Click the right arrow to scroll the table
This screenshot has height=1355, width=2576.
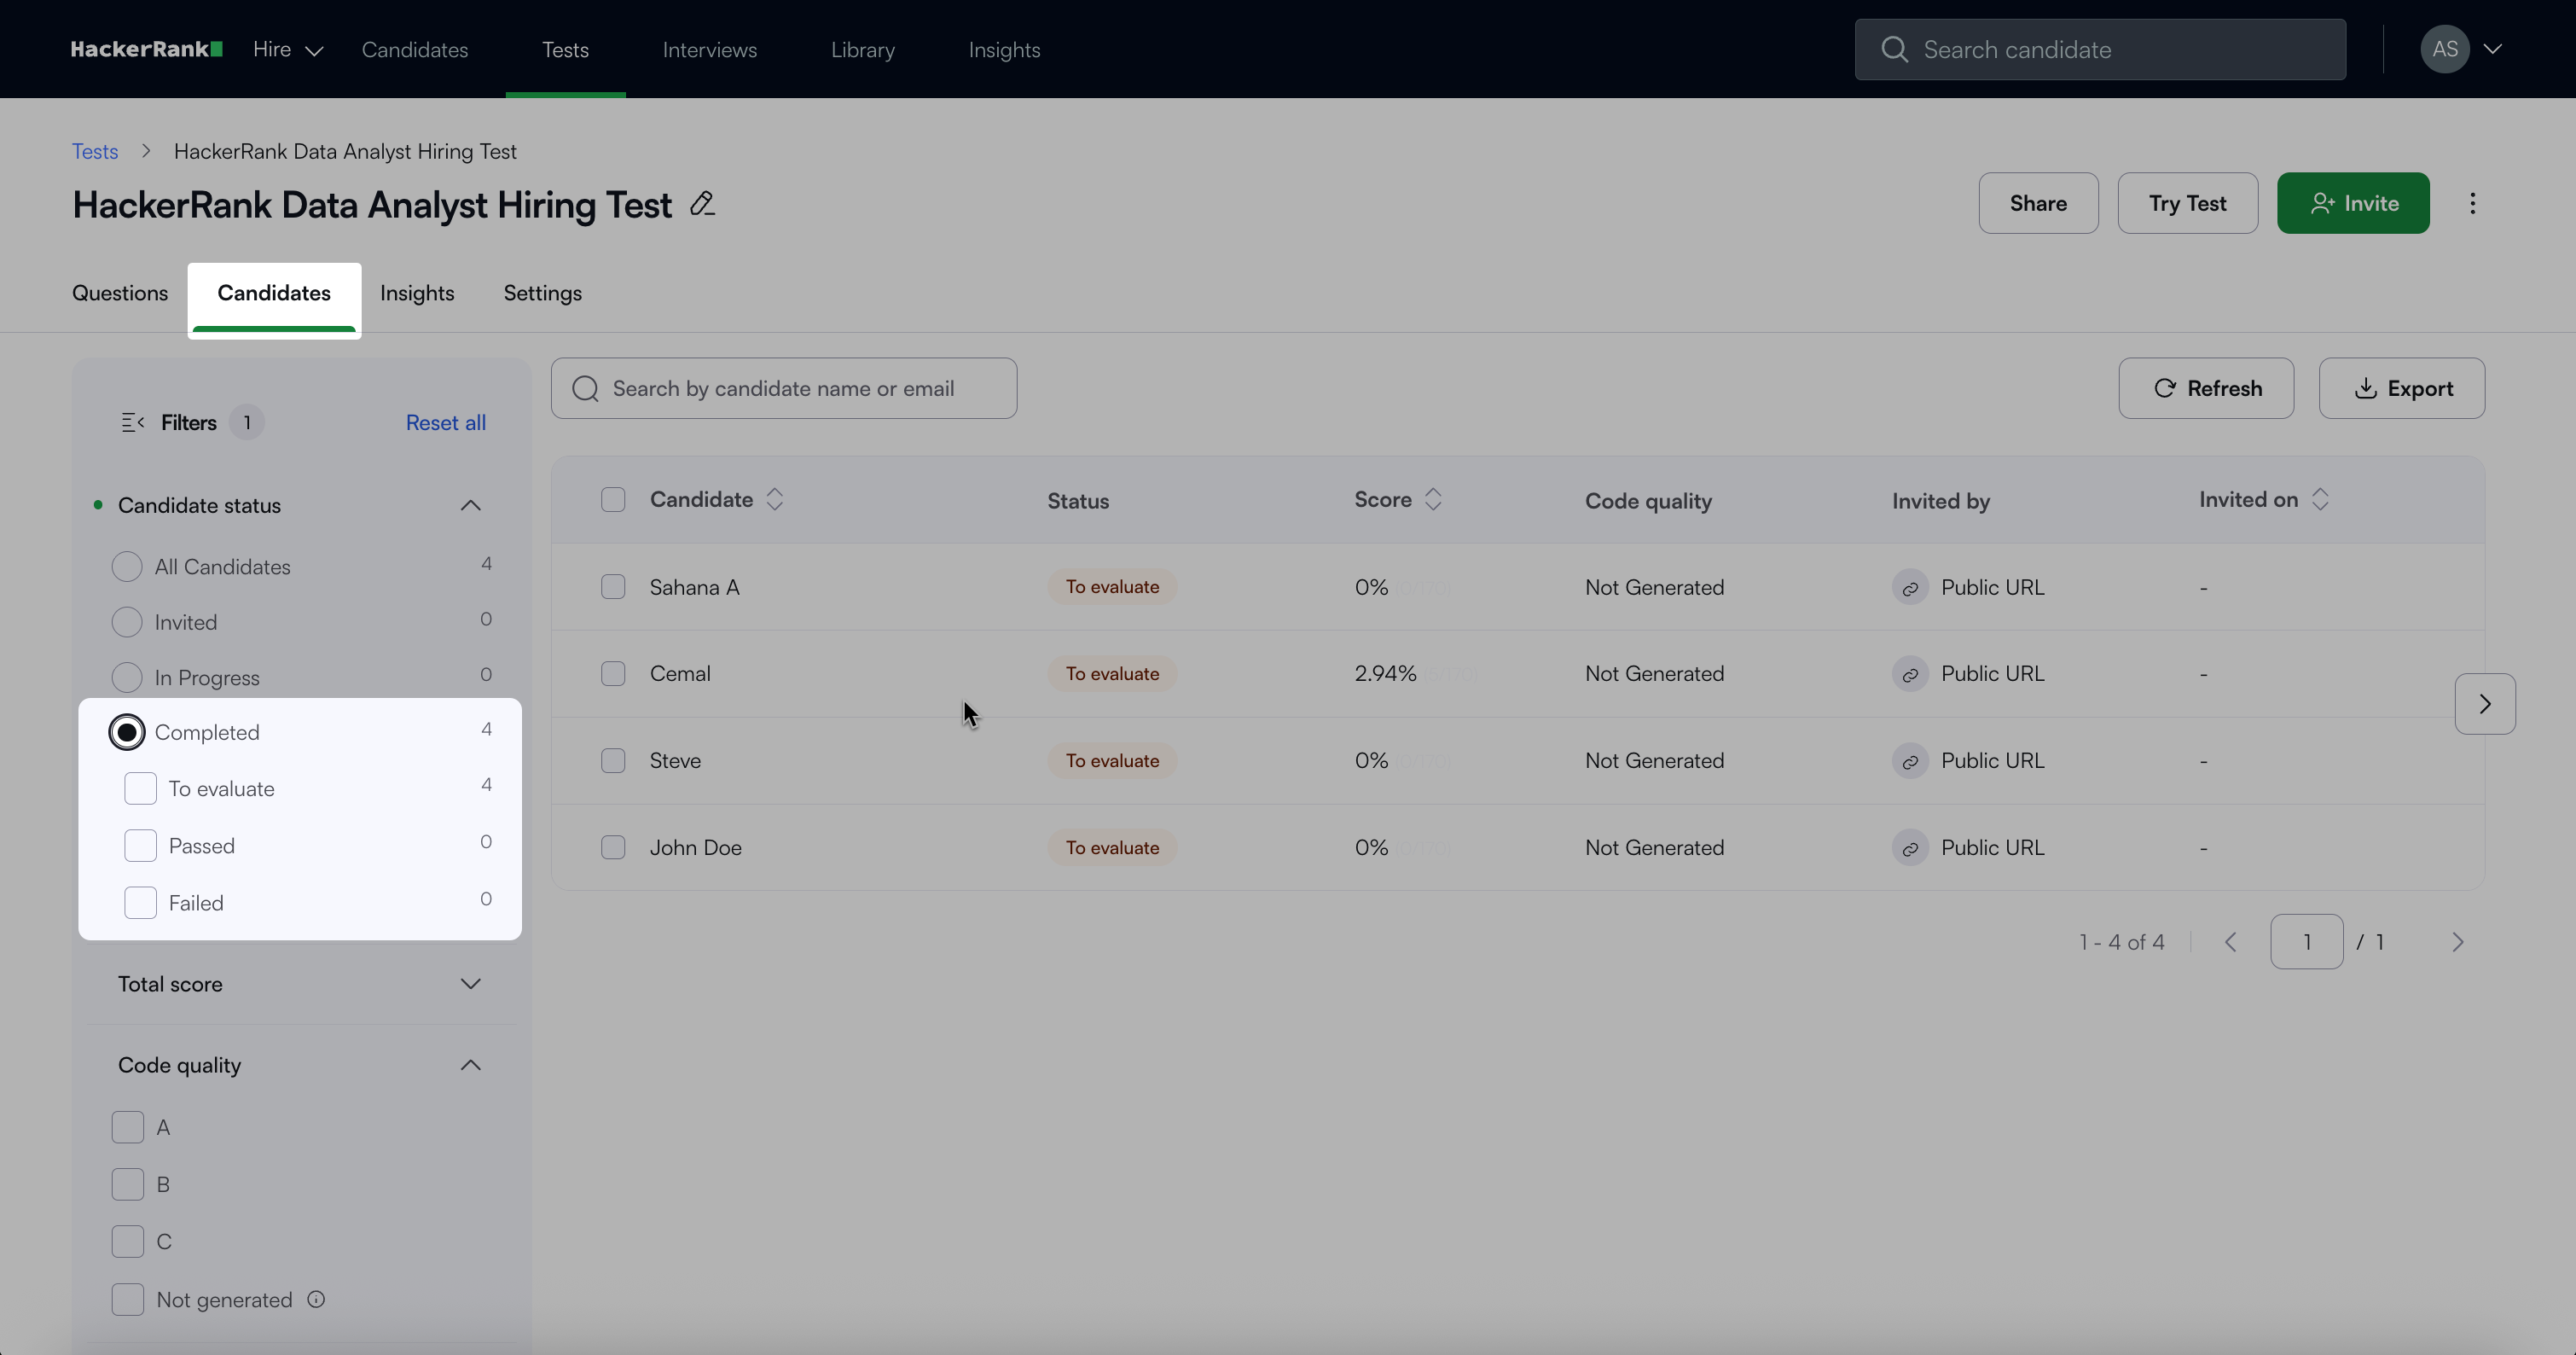tap(2484, 704)
